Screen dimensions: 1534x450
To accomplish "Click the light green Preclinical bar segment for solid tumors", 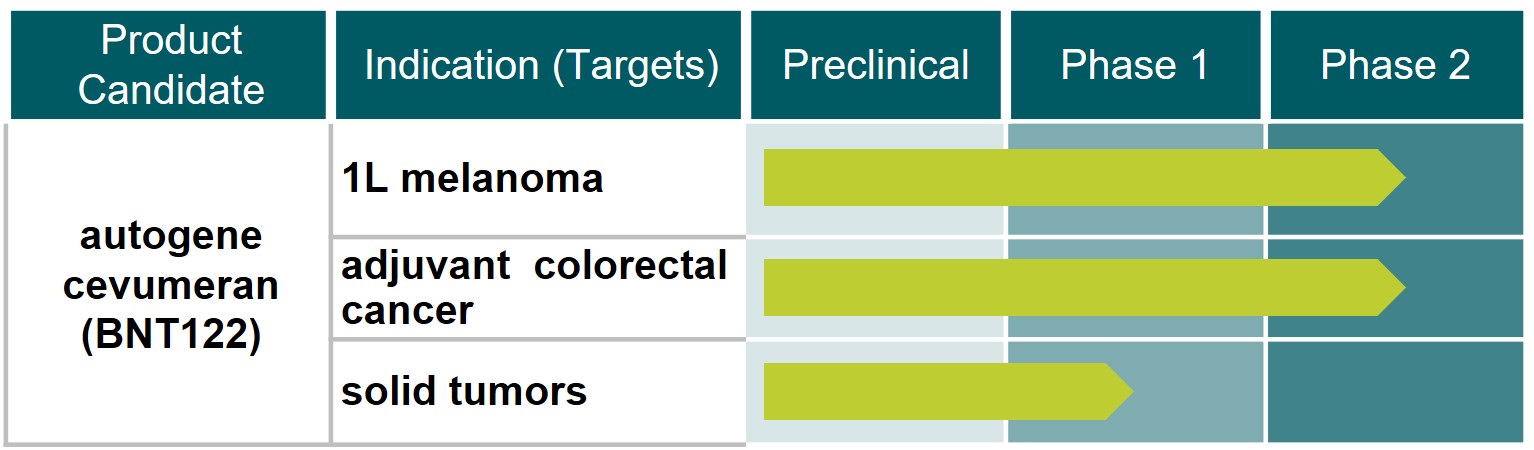I will click(880, 391).
